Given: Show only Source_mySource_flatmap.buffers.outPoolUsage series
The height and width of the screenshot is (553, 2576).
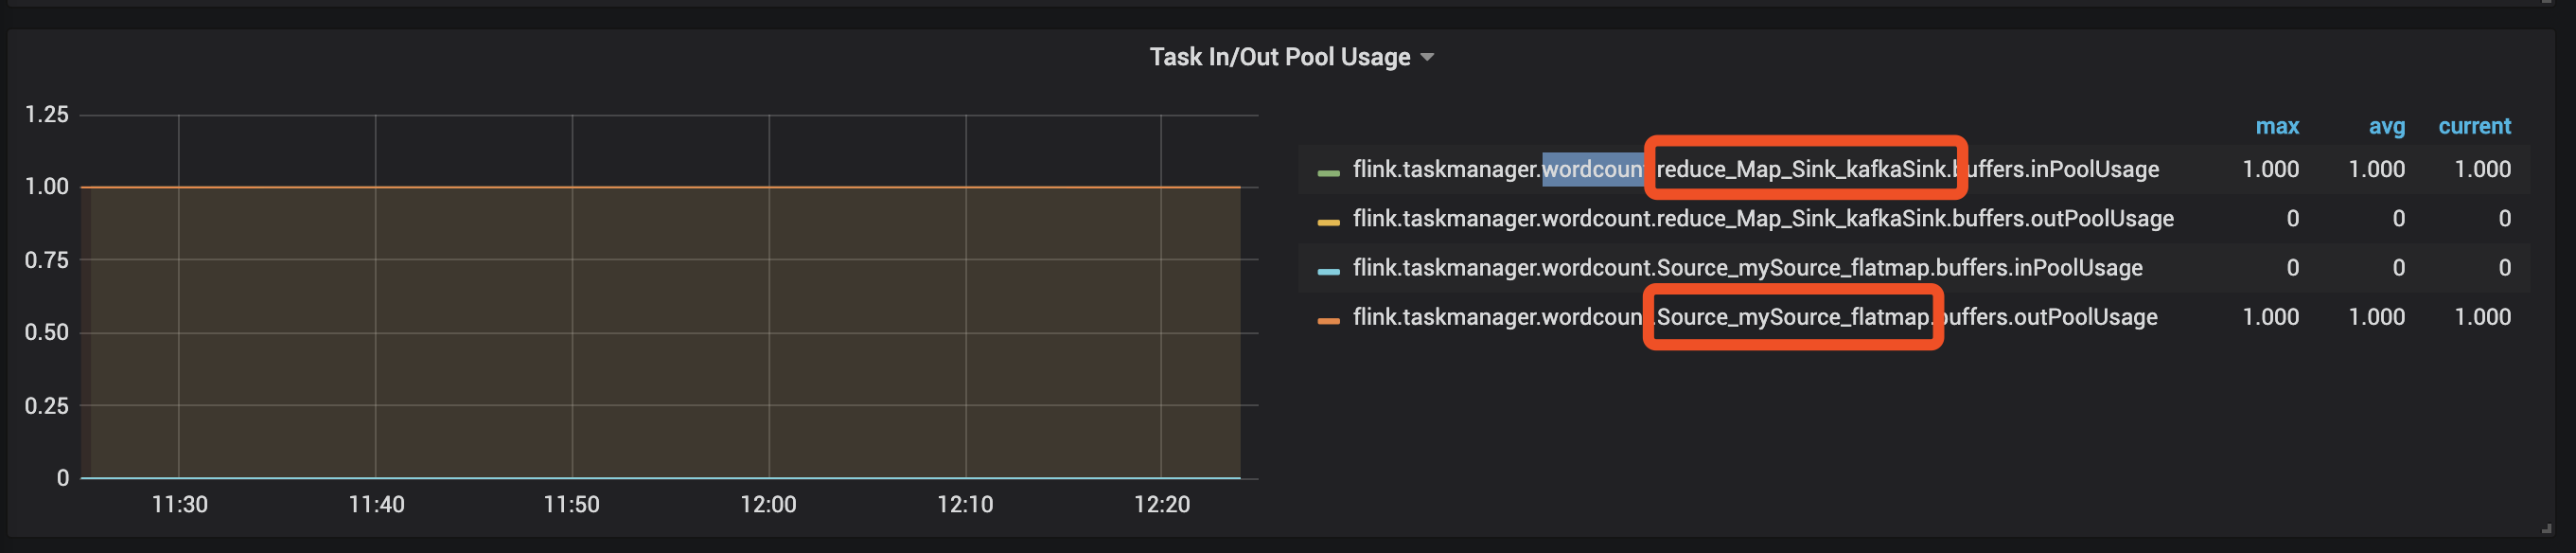Looking at the screenshot, I should (x=1755, y=317).
